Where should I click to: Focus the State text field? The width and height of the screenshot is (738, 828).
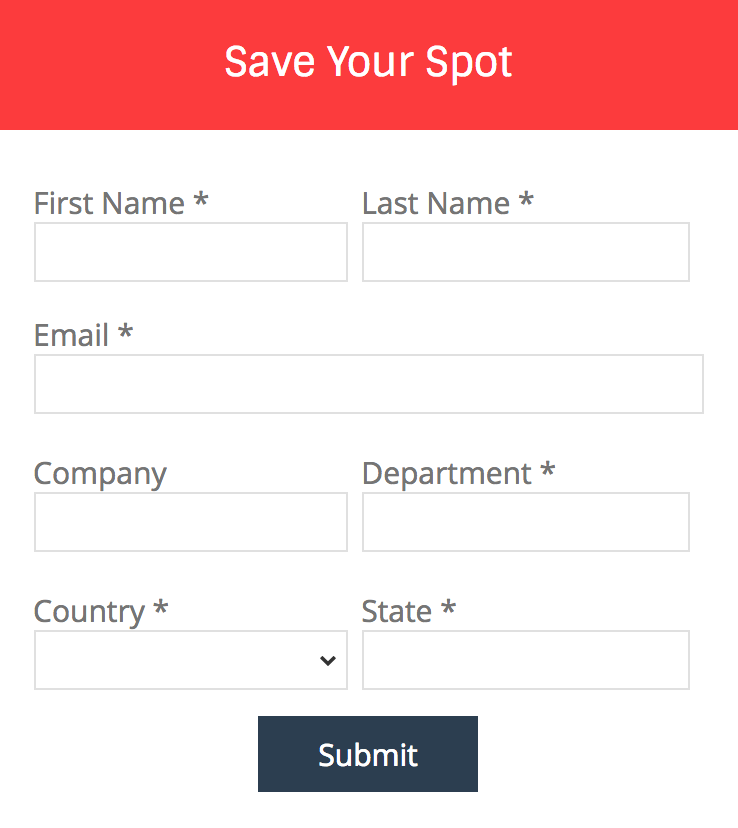point(525,660)
